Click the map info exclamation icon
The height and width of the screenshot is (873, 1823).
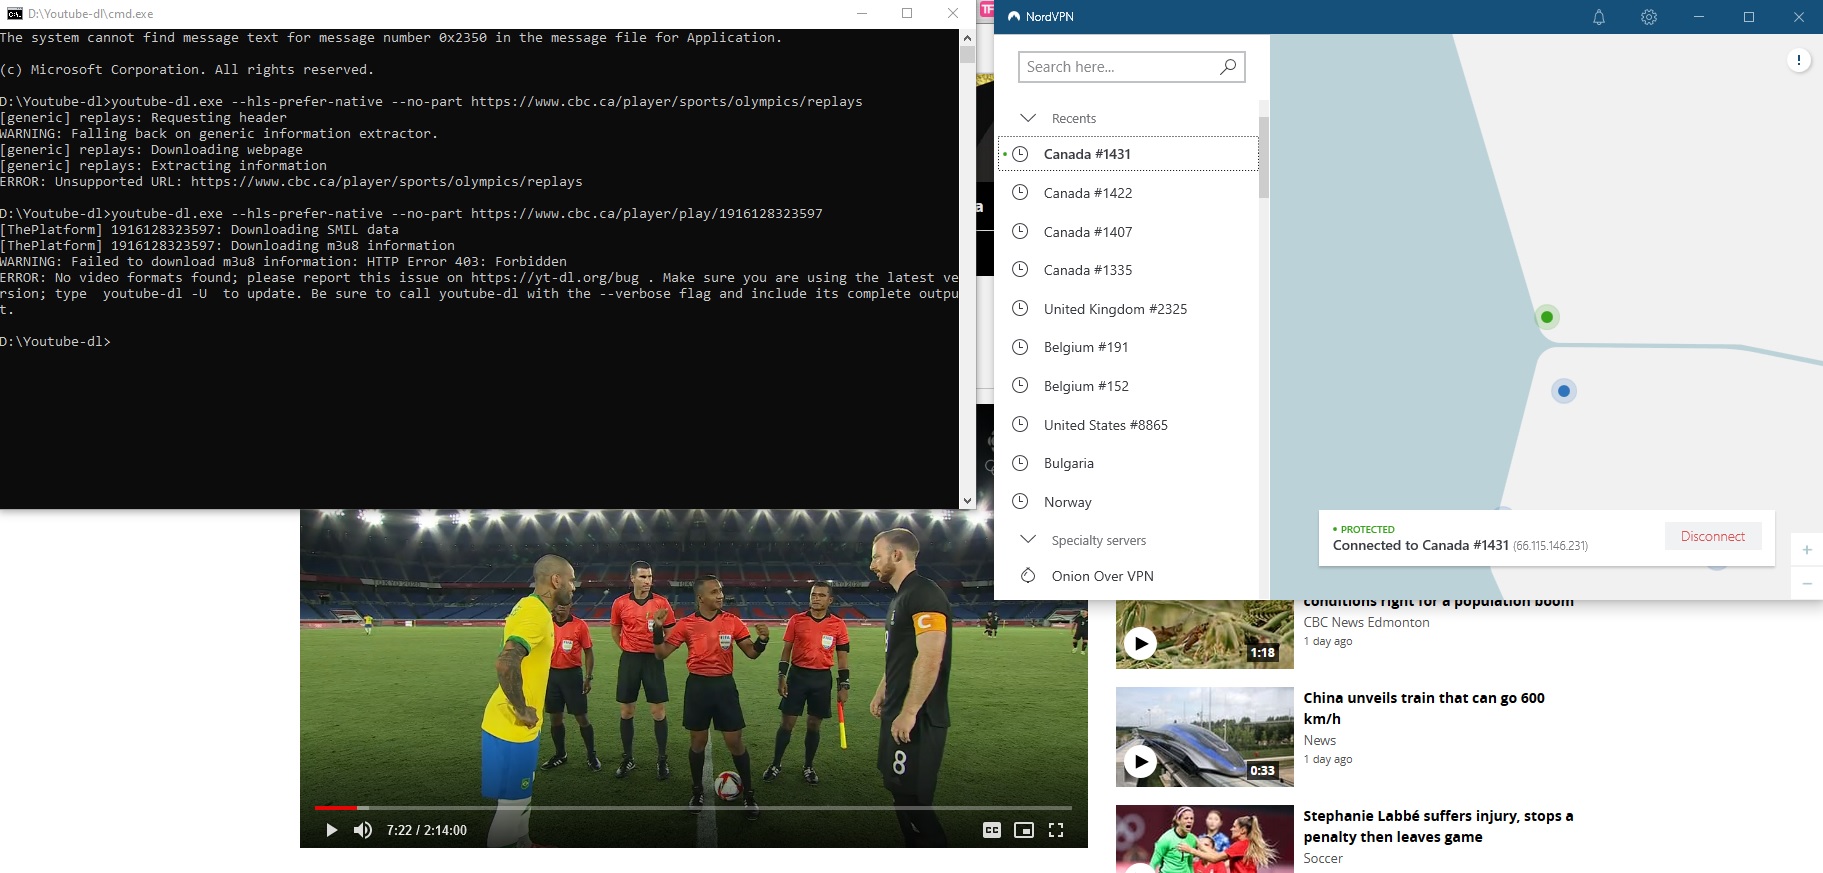point(1798,61)
